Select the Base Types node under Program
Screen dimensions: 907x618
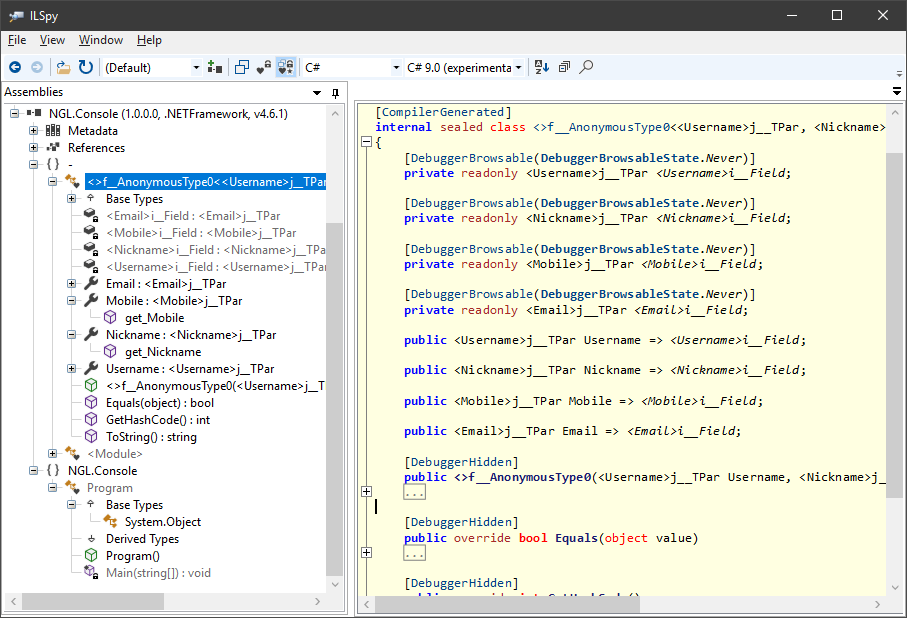(x=134, y=505)
